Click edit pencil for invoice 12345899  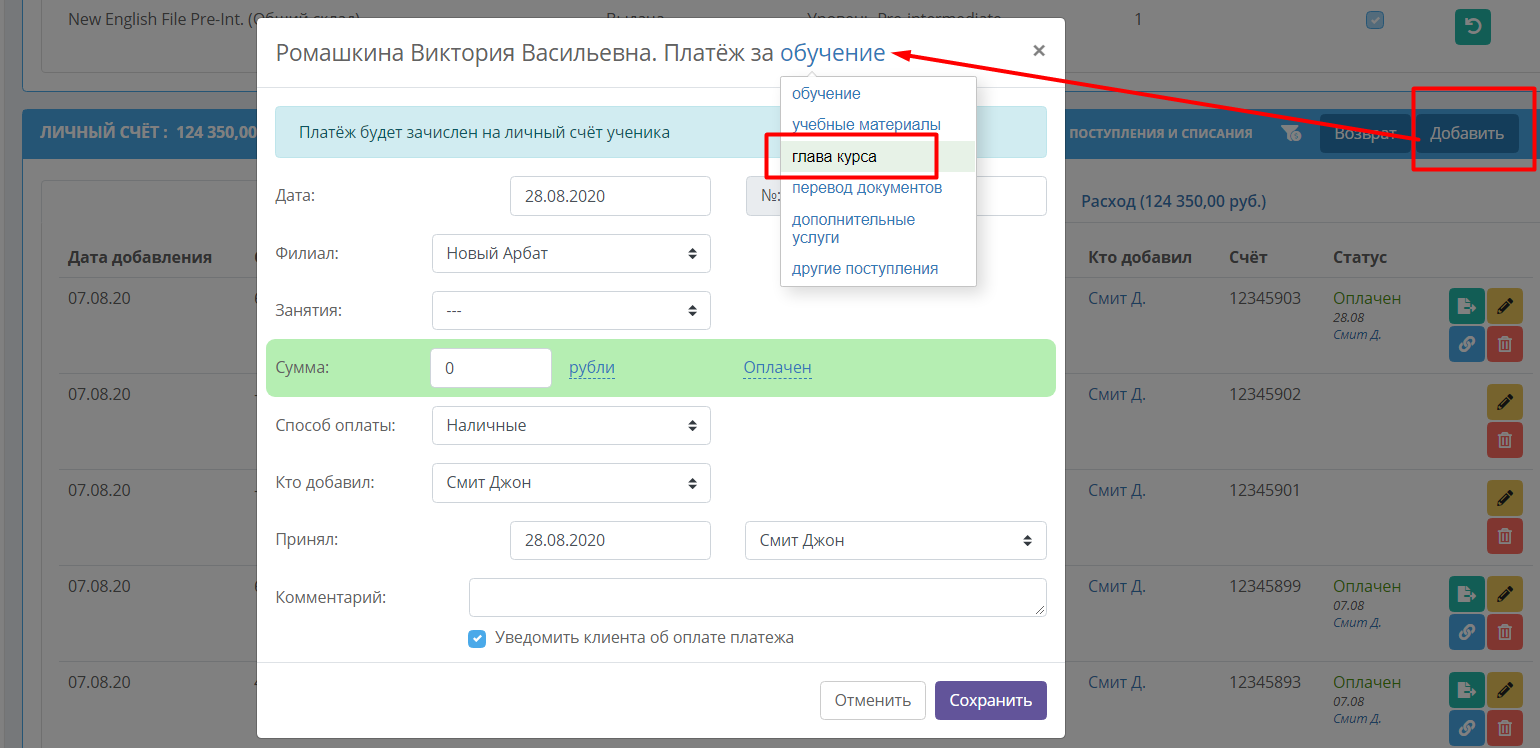(1505, 594)
